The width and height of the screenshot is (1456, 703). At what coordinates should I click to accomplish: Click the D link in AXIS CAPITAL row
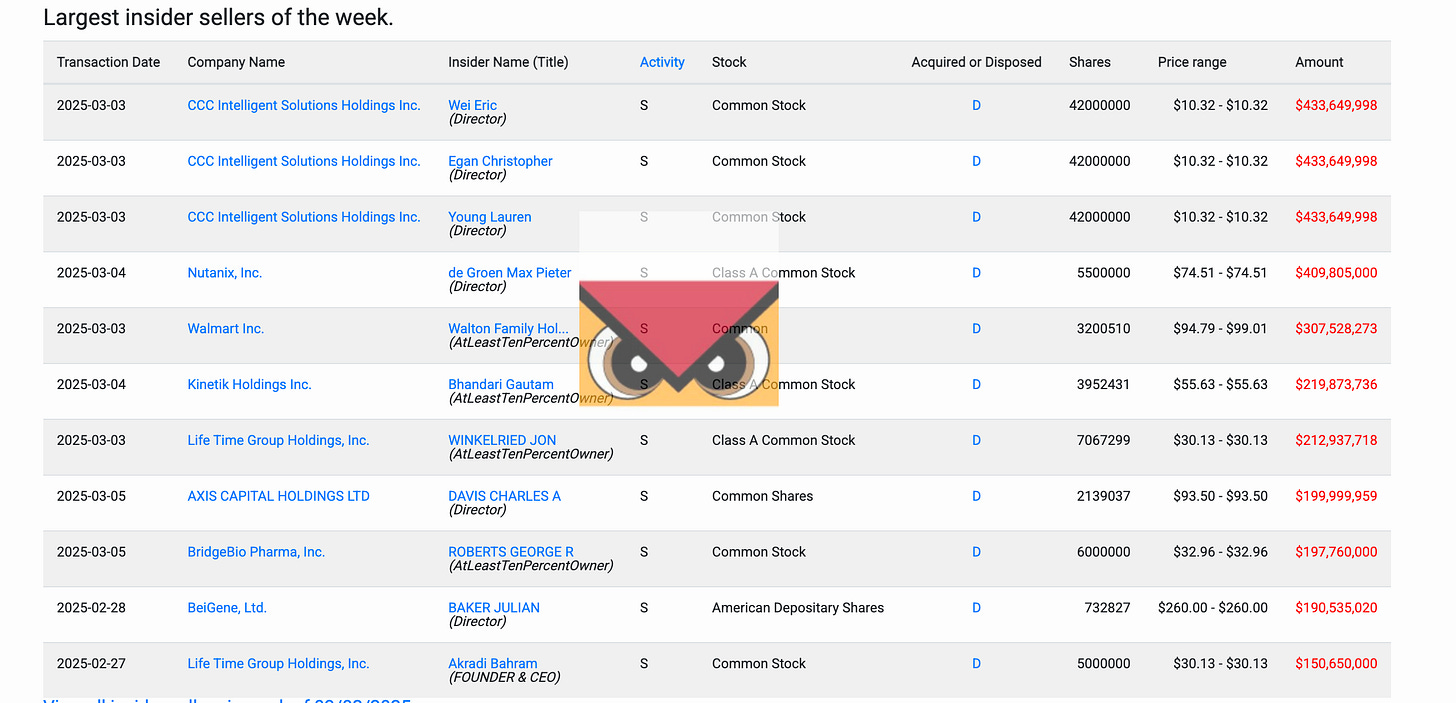pyautogui.click(x=977, y=496)
